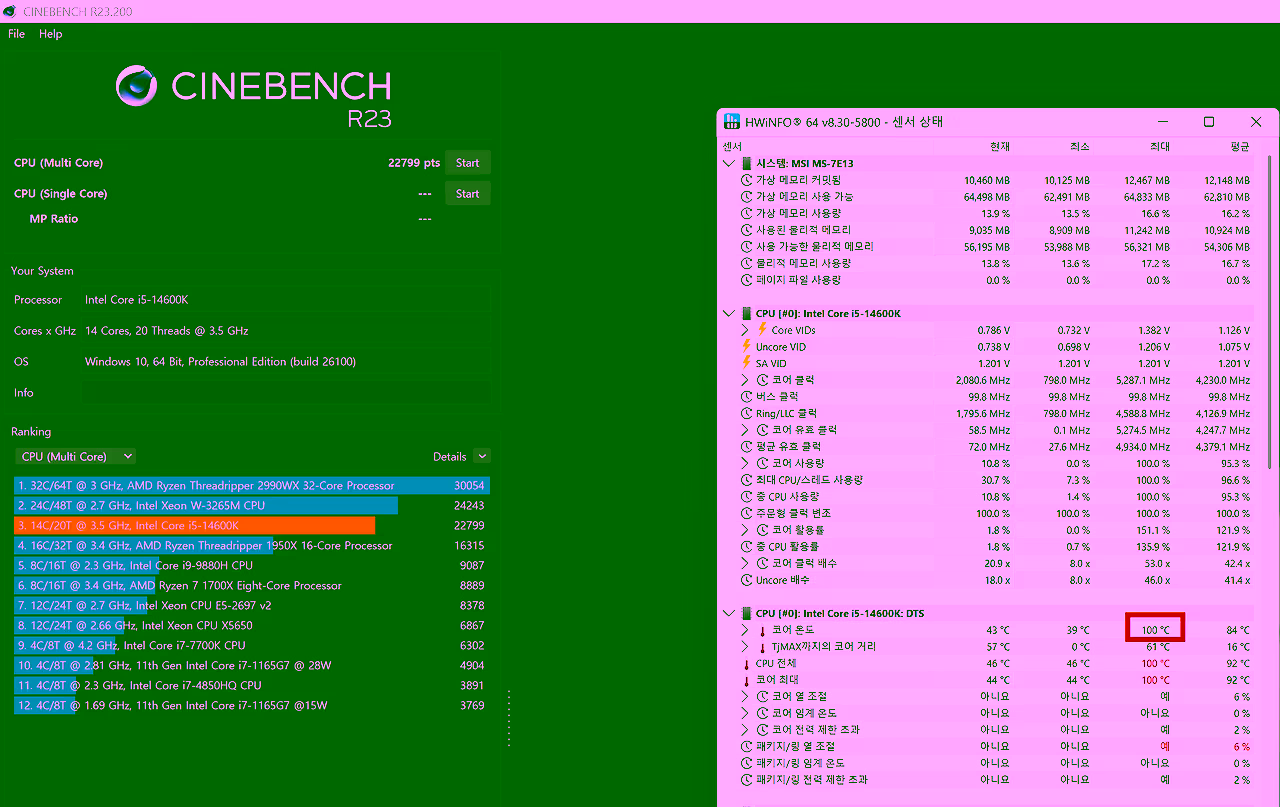Click the lightning icon beside Uncore VID
Screen dimensions: 1280x807
coord(746,347)
